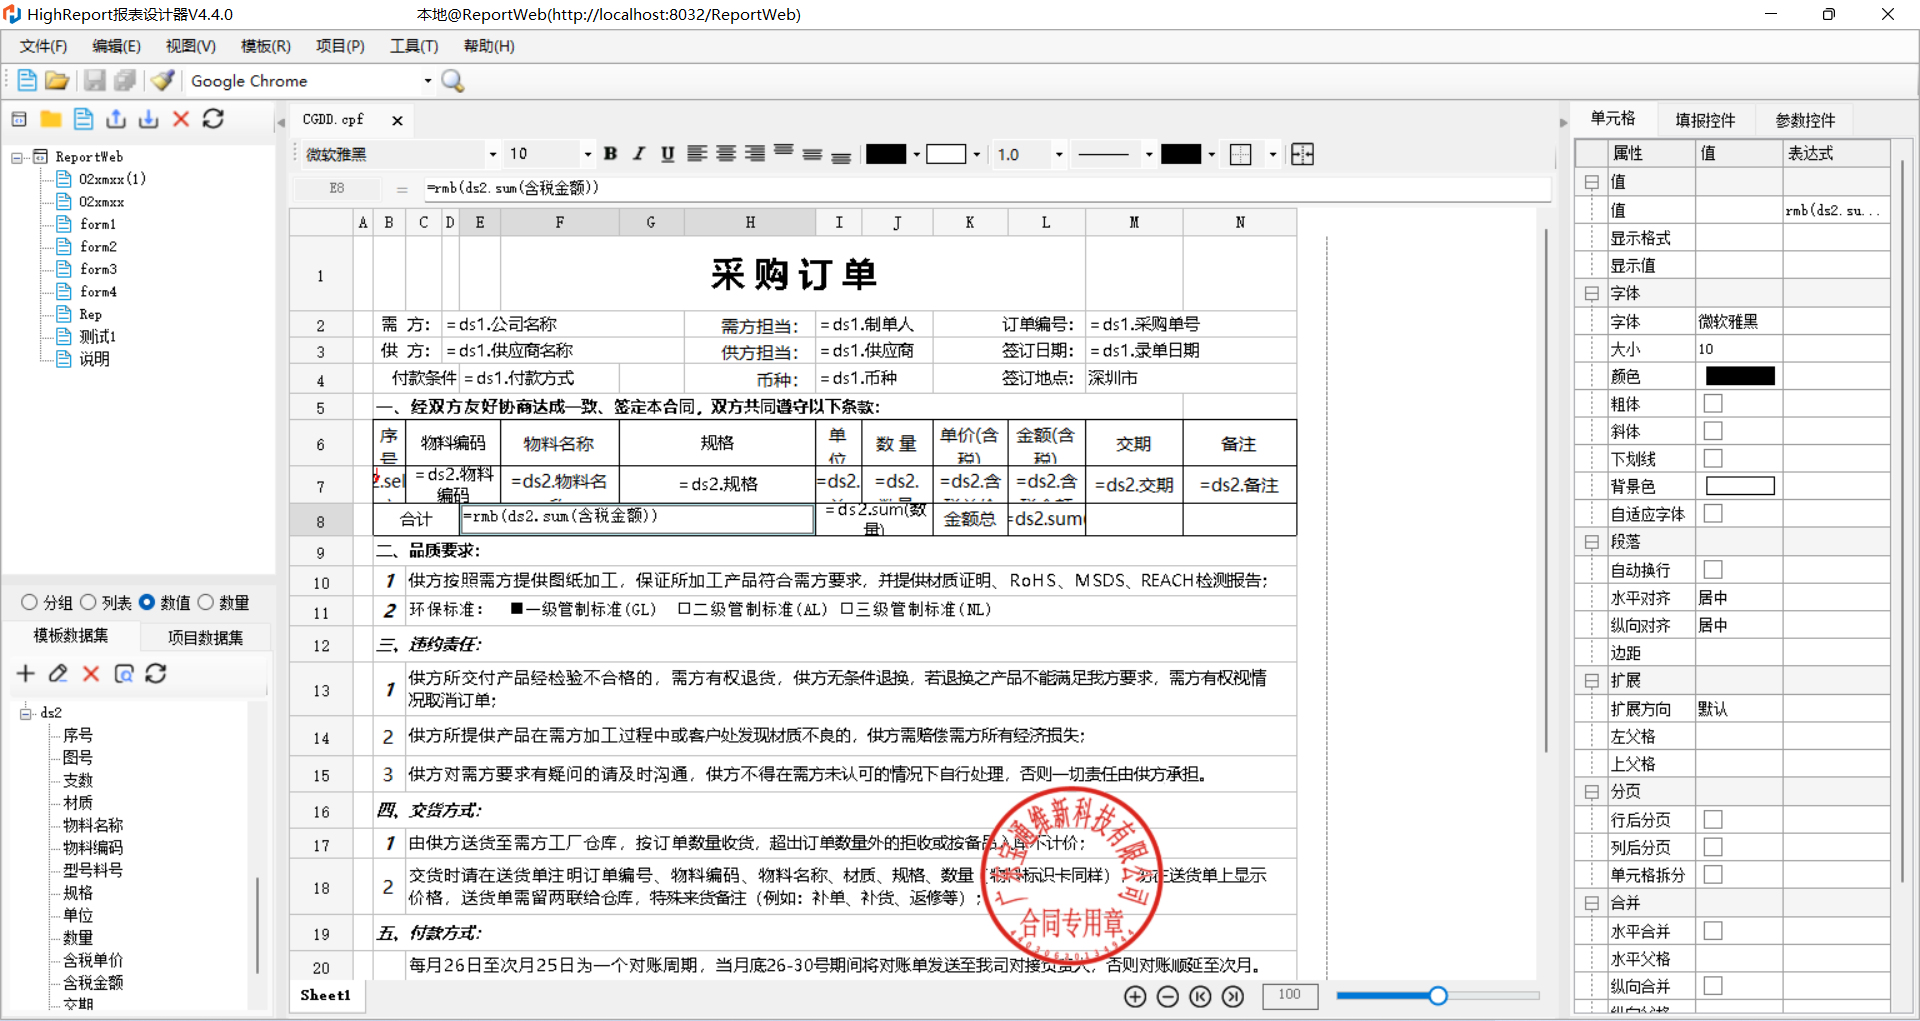The image size is (1920, 1021).
Task: Create a new report file
Action: click(x=27, y=81)
